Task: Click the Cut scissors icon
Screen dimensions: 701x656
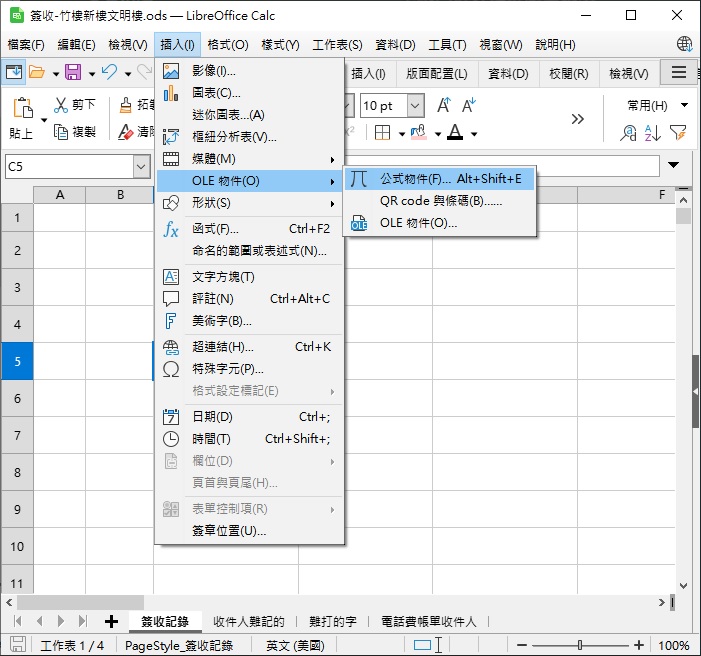Action: point(61,105)
